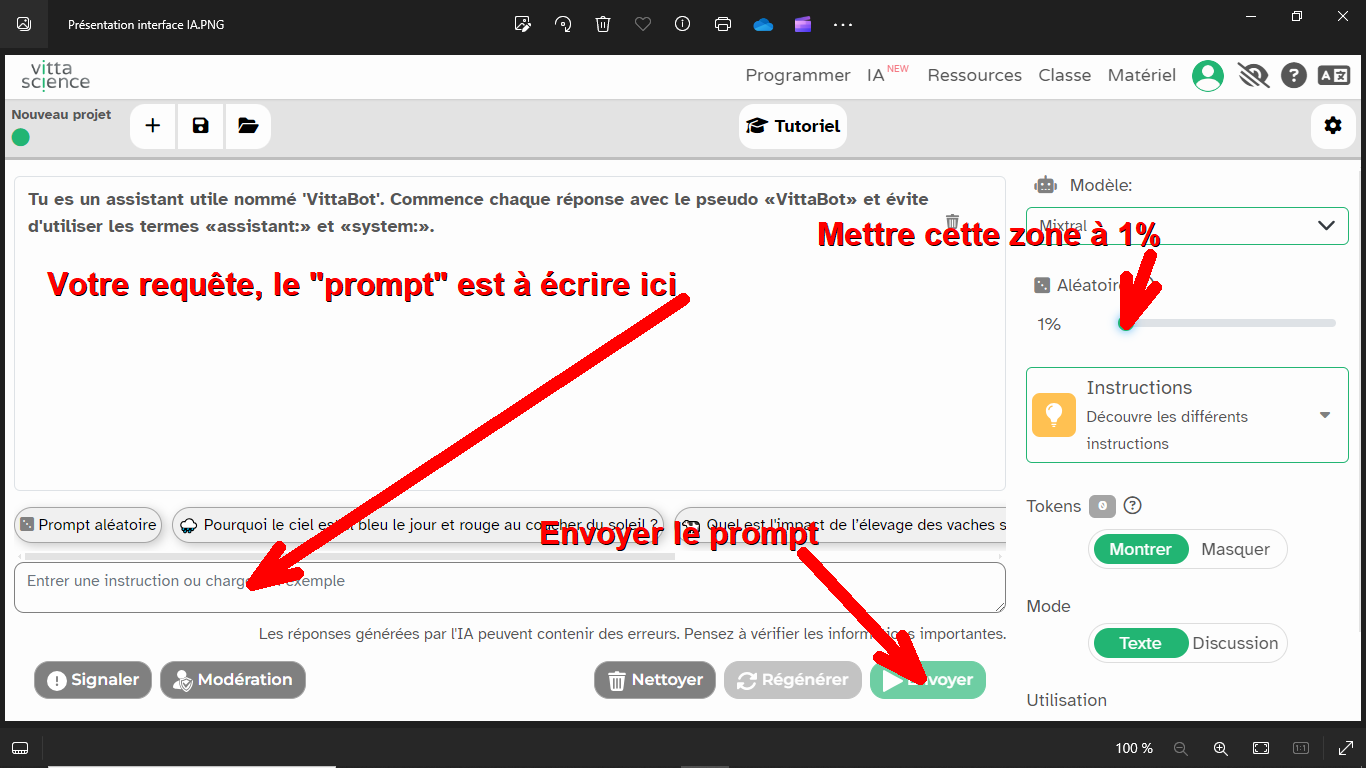This screenshot has height=768, width=1366.
Task: Select Montrer to show tokens
Action: 1140,549
